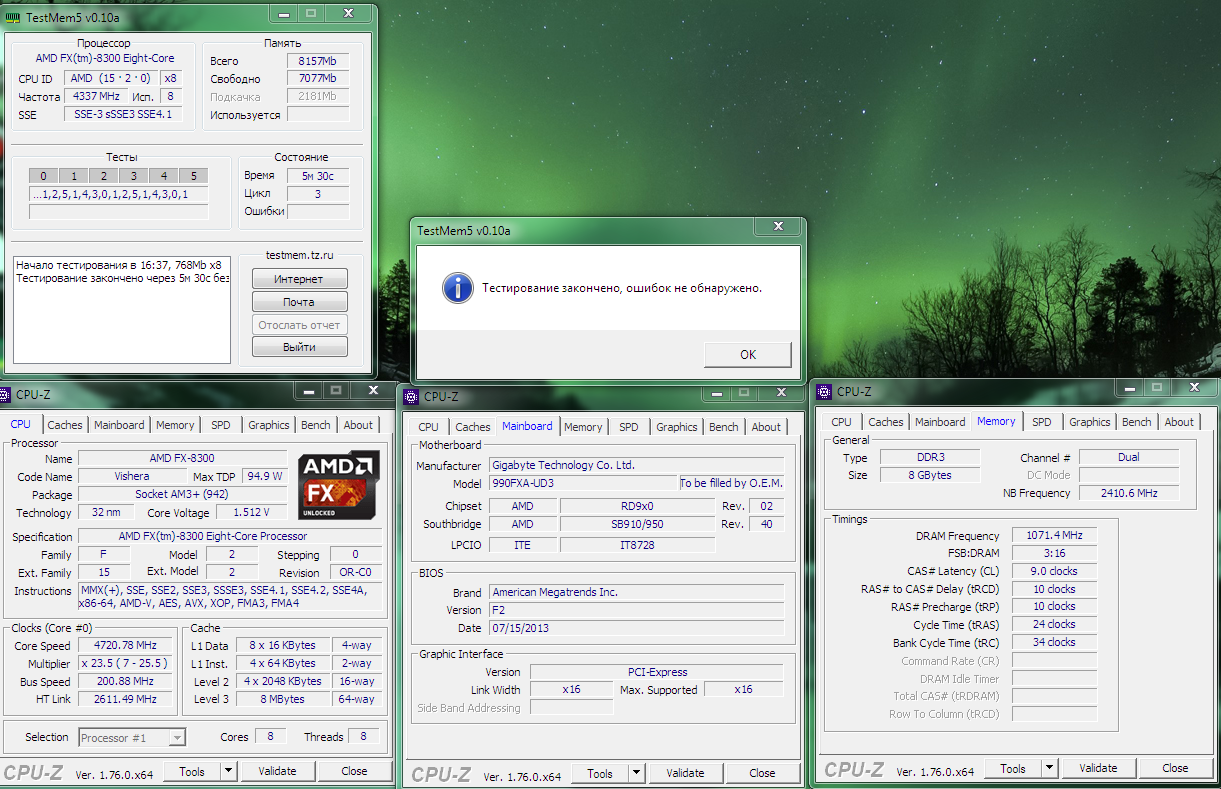This screenshot has width=1221, height=789.
Task: Open About tab in left CPU-Z window
Action: 358,425
